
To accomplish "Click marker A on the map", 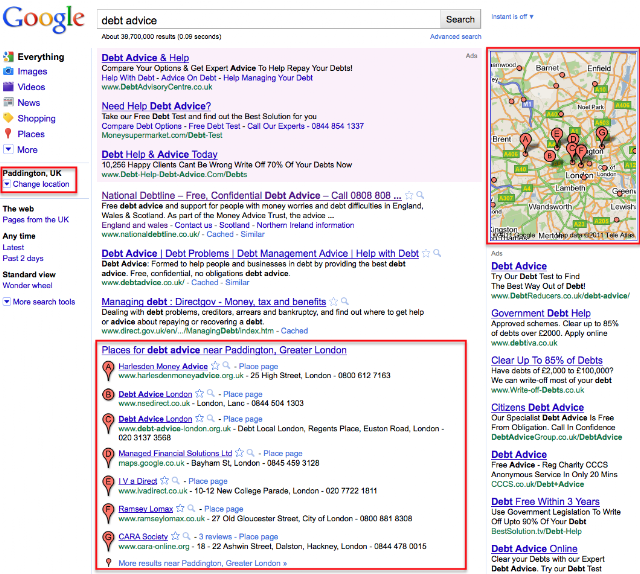I will 526,143.
